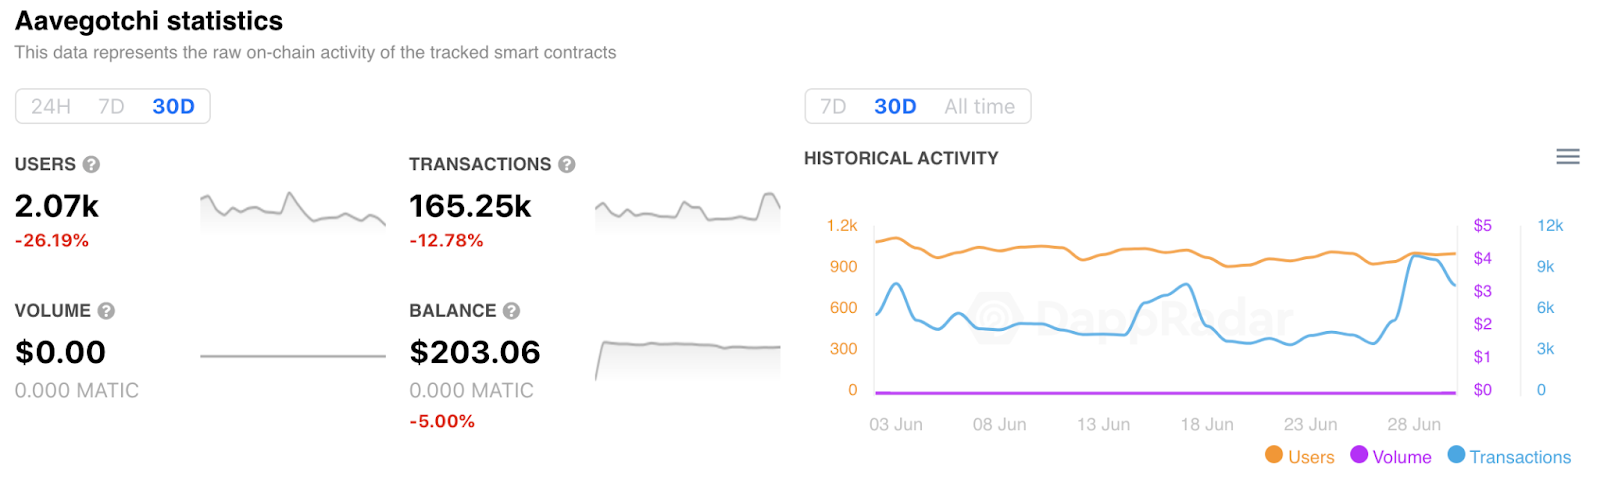Click the Balance sparkline chart

(687, 357)
